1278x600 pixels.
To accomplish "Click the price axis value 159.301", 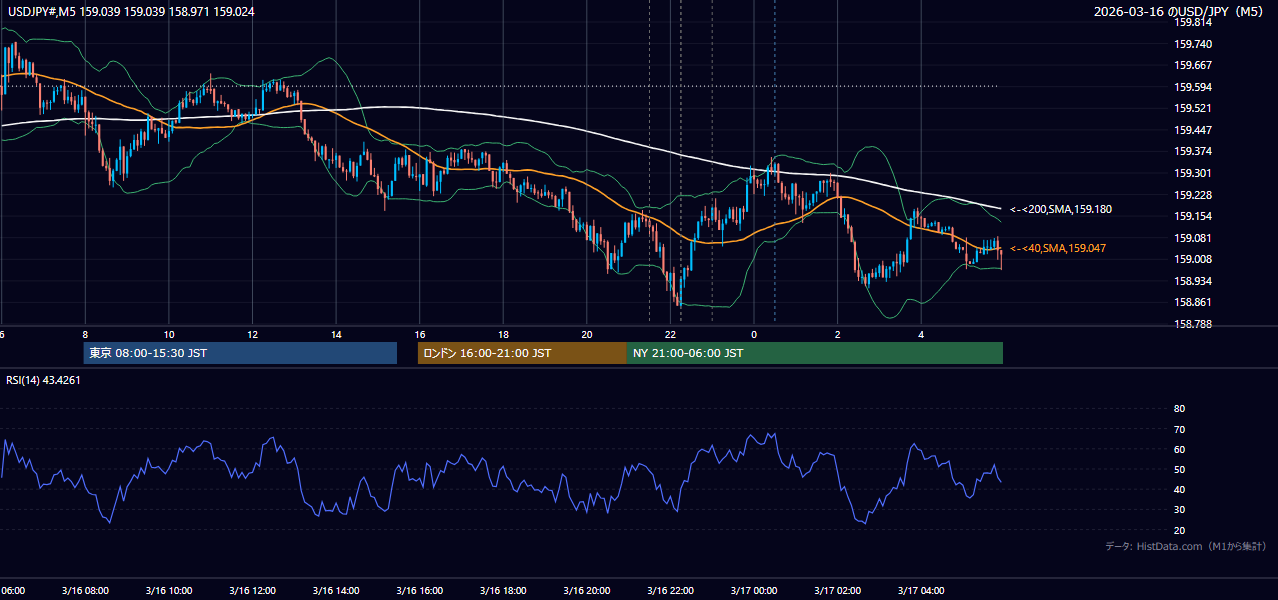I will pyautogui.click(x=1193, y=173).
